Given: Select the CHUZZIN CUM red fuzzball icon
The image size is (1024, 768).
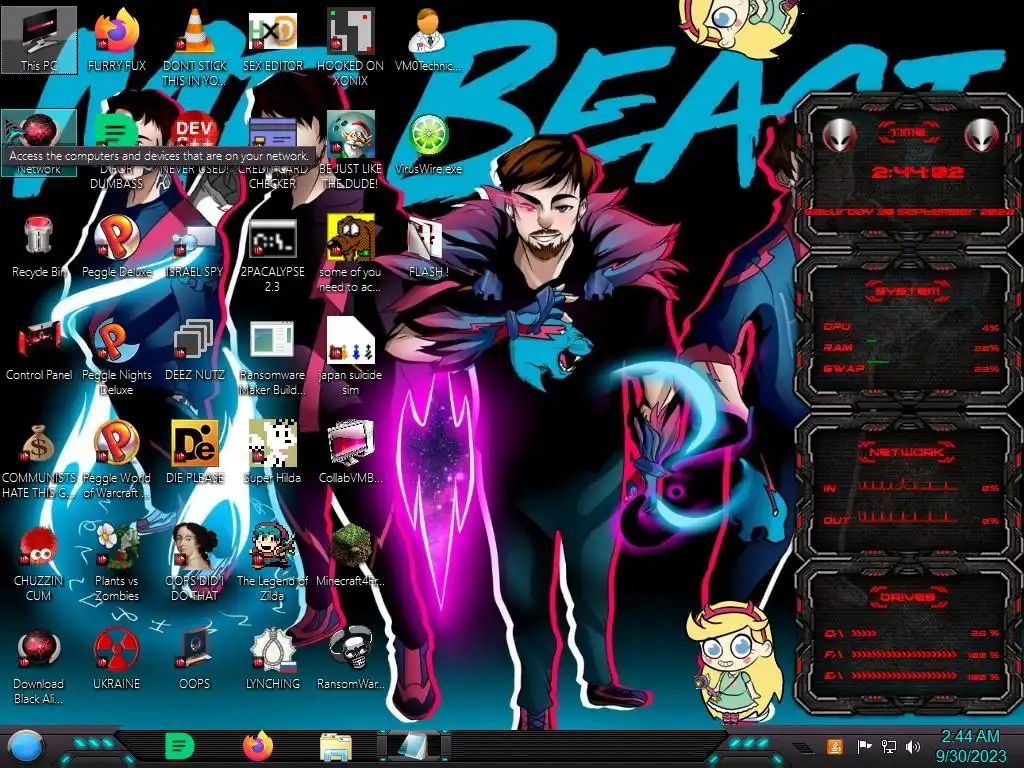Looking at the screenshot, I should coord(39,563).
